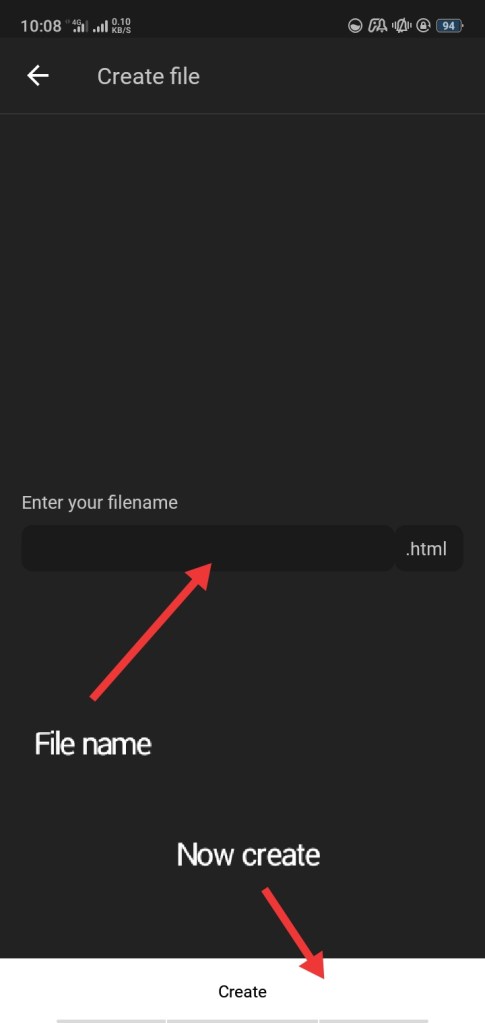Tap the File name annotation text
This screenshot has height=1023, width=485.
click(x=93, y=744)
